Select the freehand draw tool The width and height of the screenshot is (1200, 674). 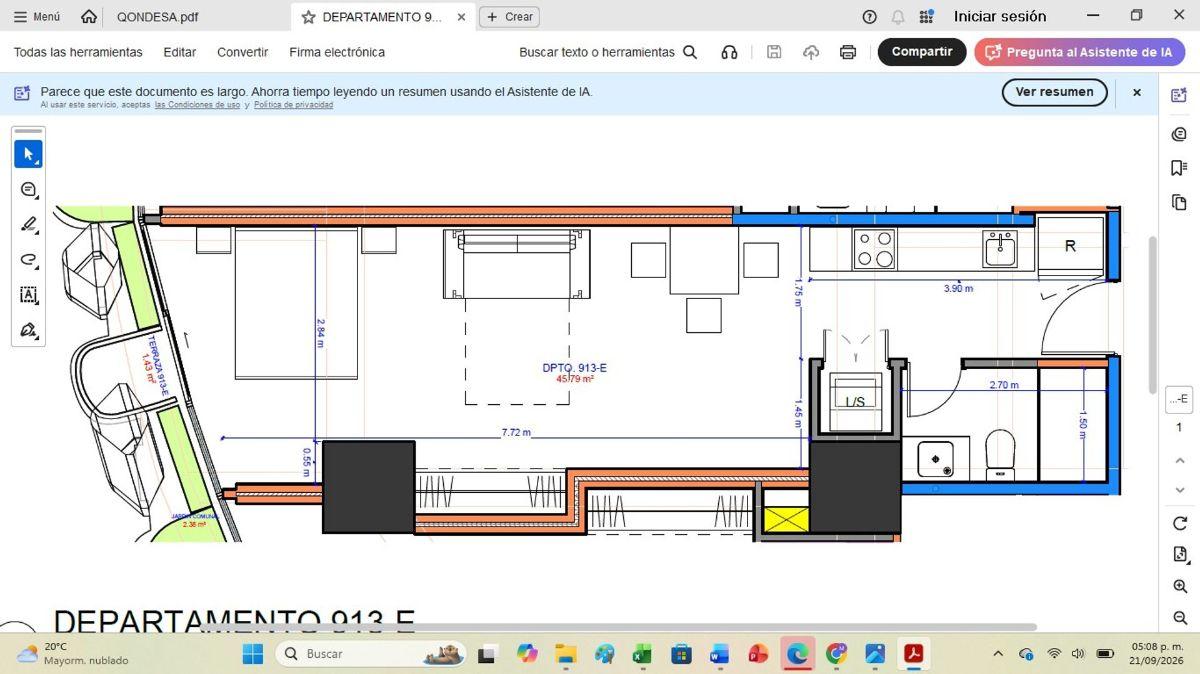[28, 260]
